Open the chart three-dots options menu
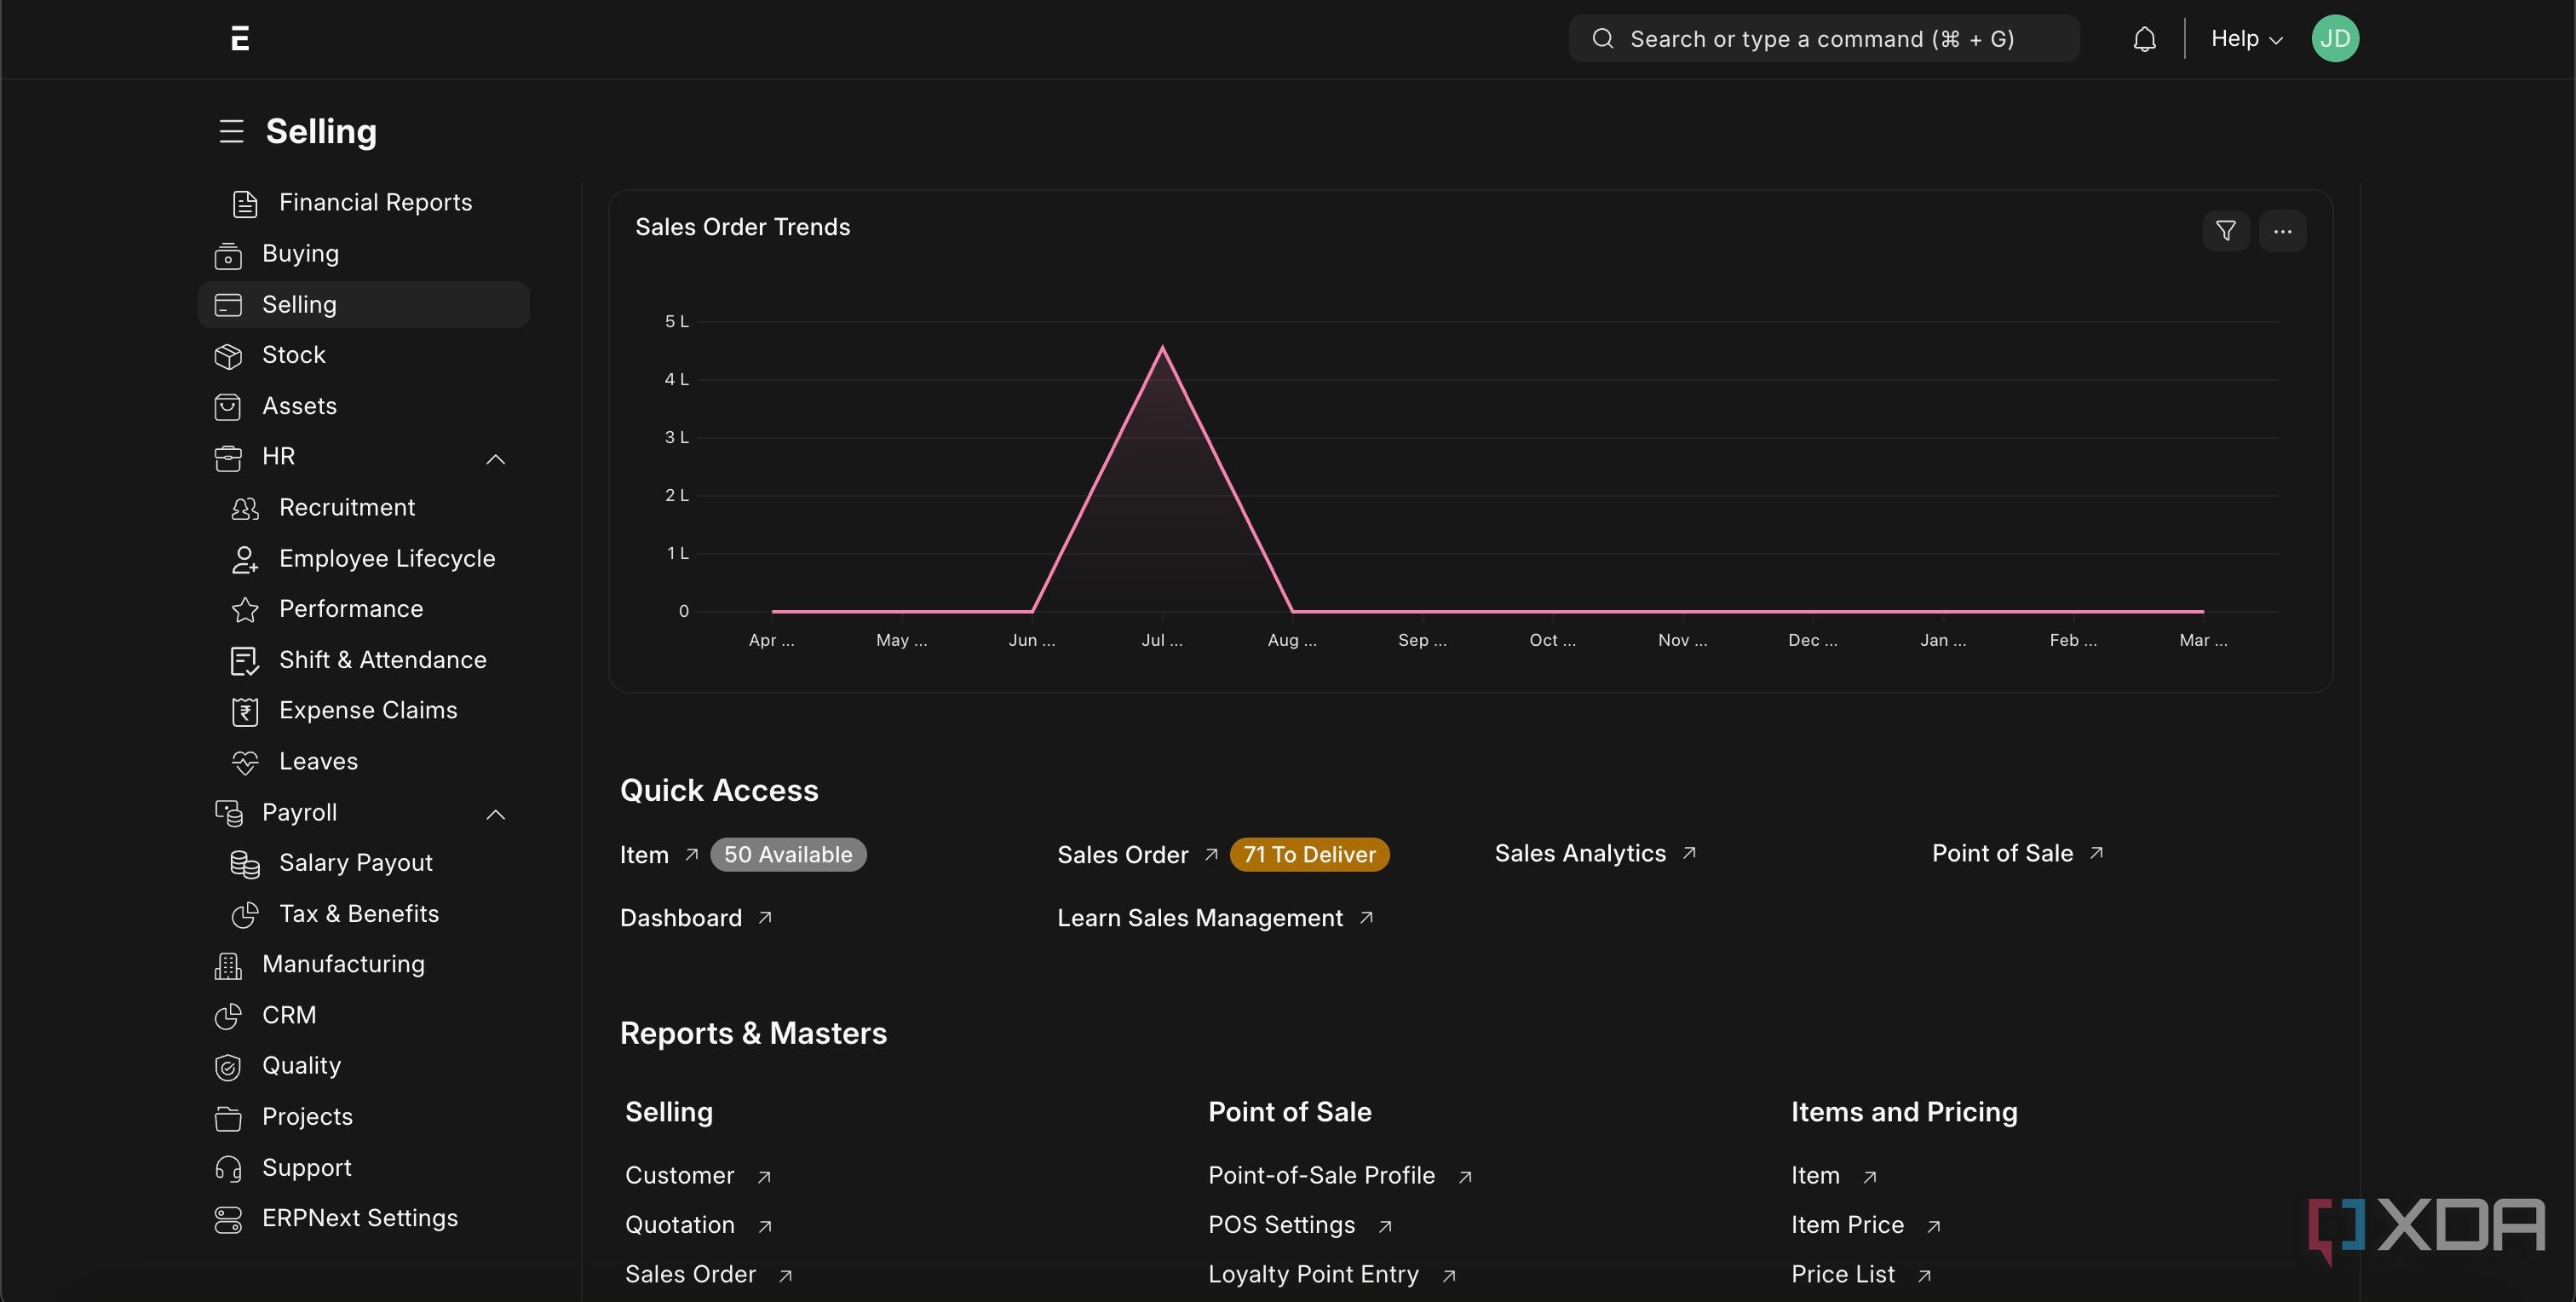The width and height of the screenshot is (2576, 1302). [2282, 231]
